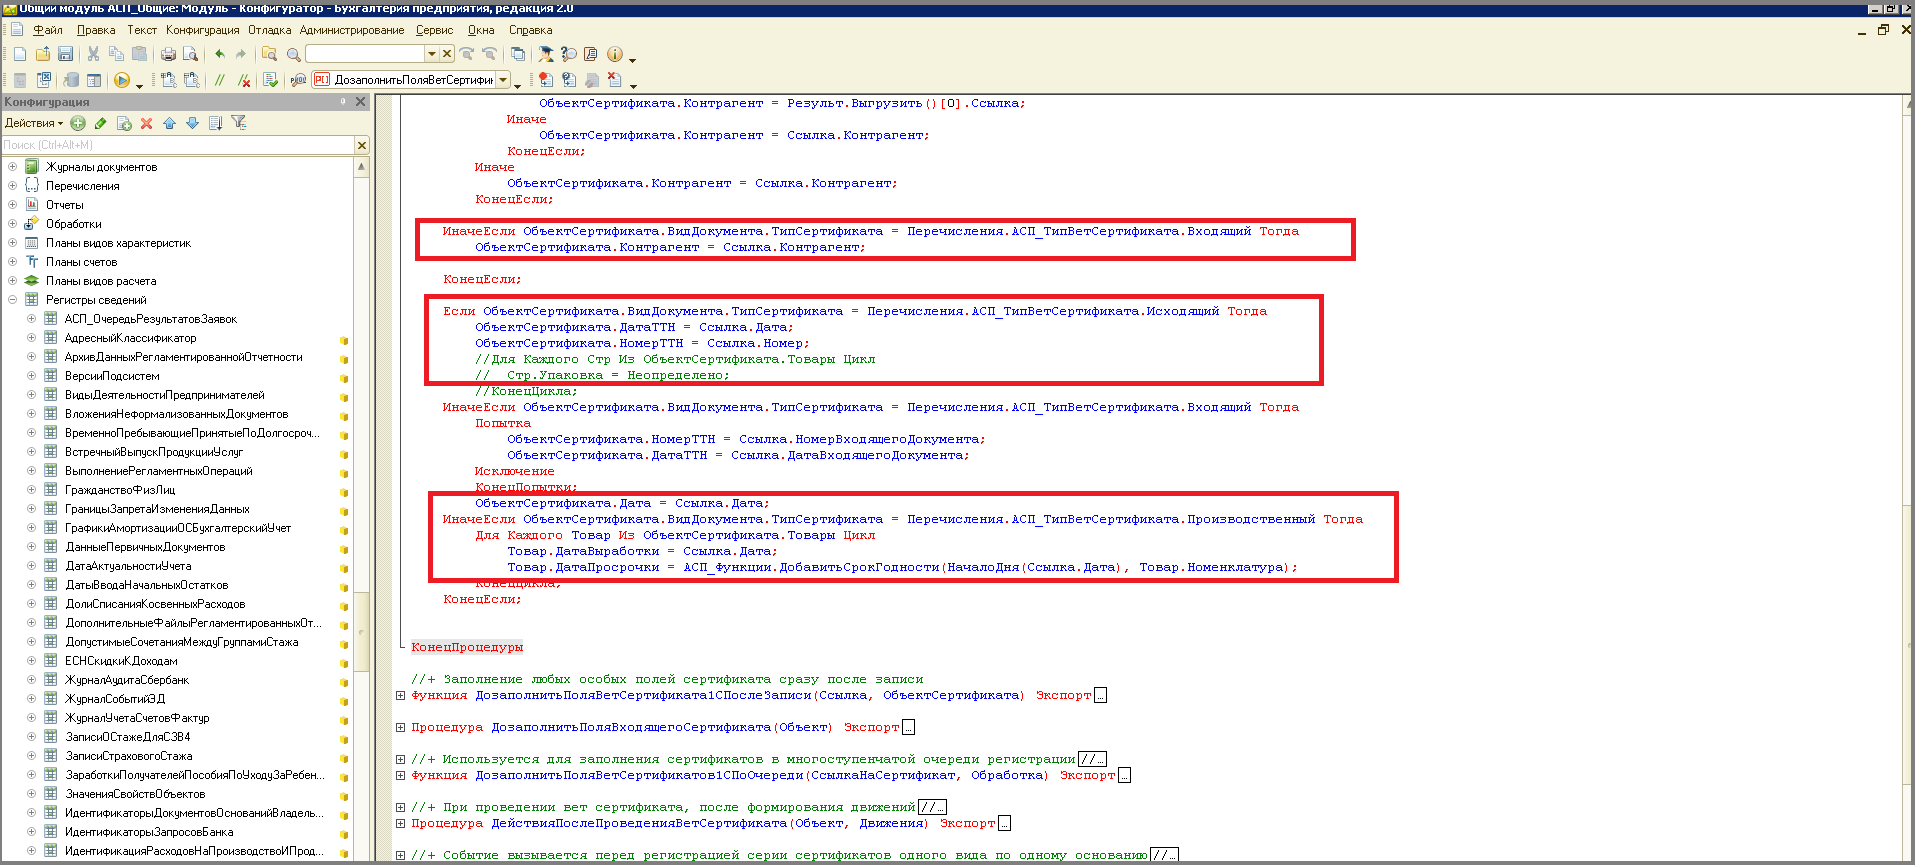Screen dimensions: 1915x865
Task: Click the filter by subsystems funnel icon
Action: point(239,123)
